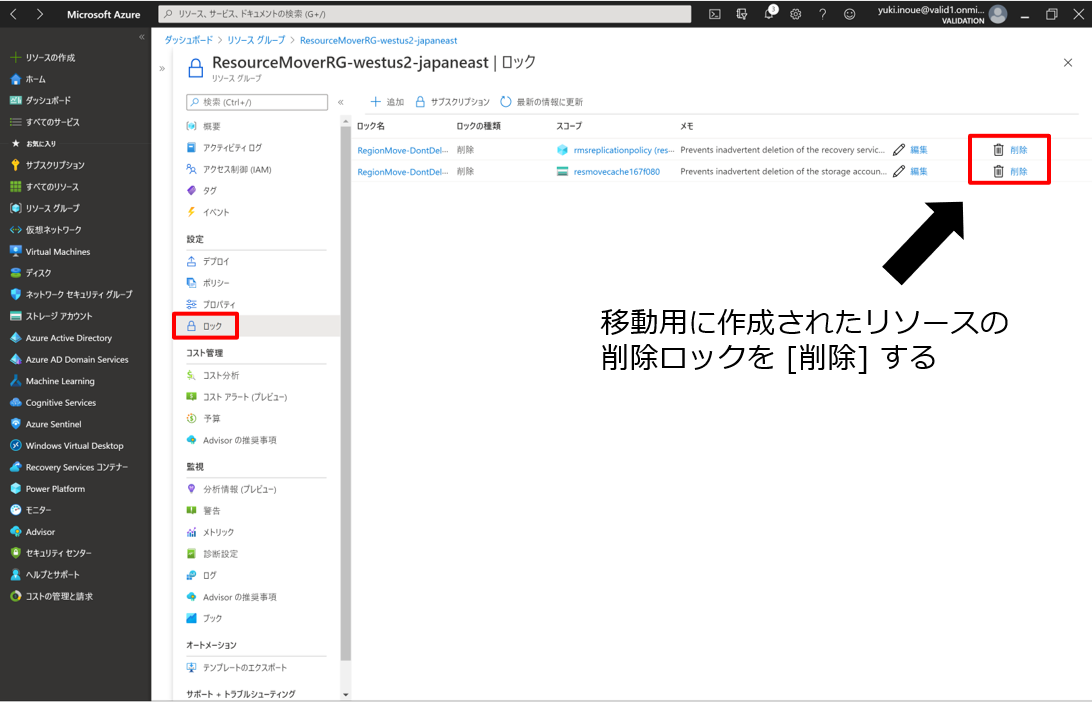Open 概要 in resource menu
Viewport: 1092px width, 702px height.
203,126
